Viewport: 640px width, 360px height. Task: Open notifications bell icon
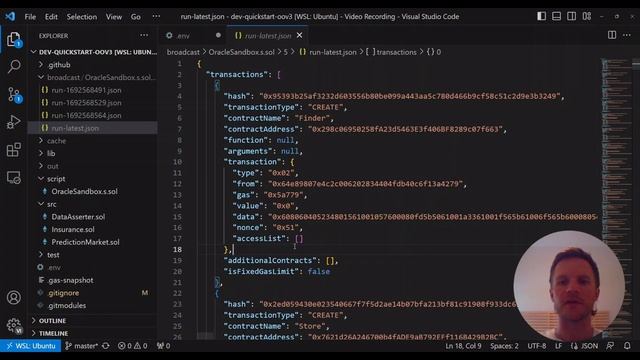(x=627, y=346)
